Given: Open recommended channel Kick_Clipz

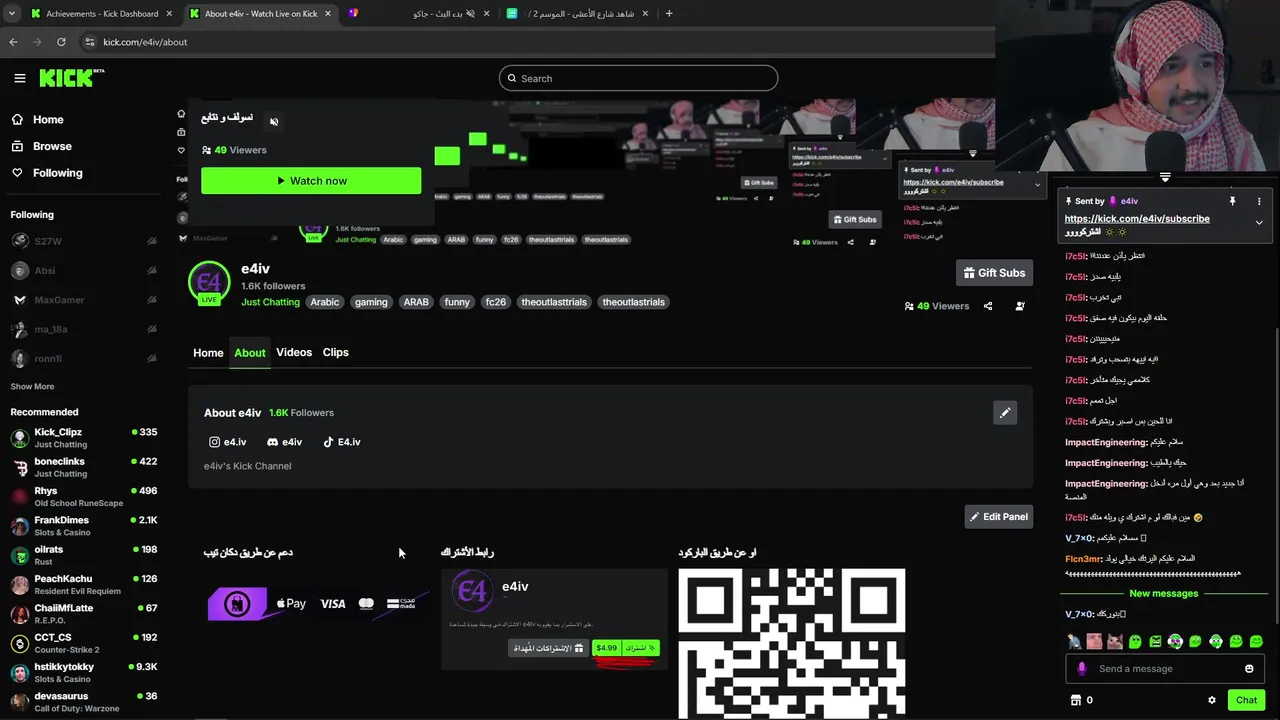Looking at the screenshot, I should (x=84, y=438).
